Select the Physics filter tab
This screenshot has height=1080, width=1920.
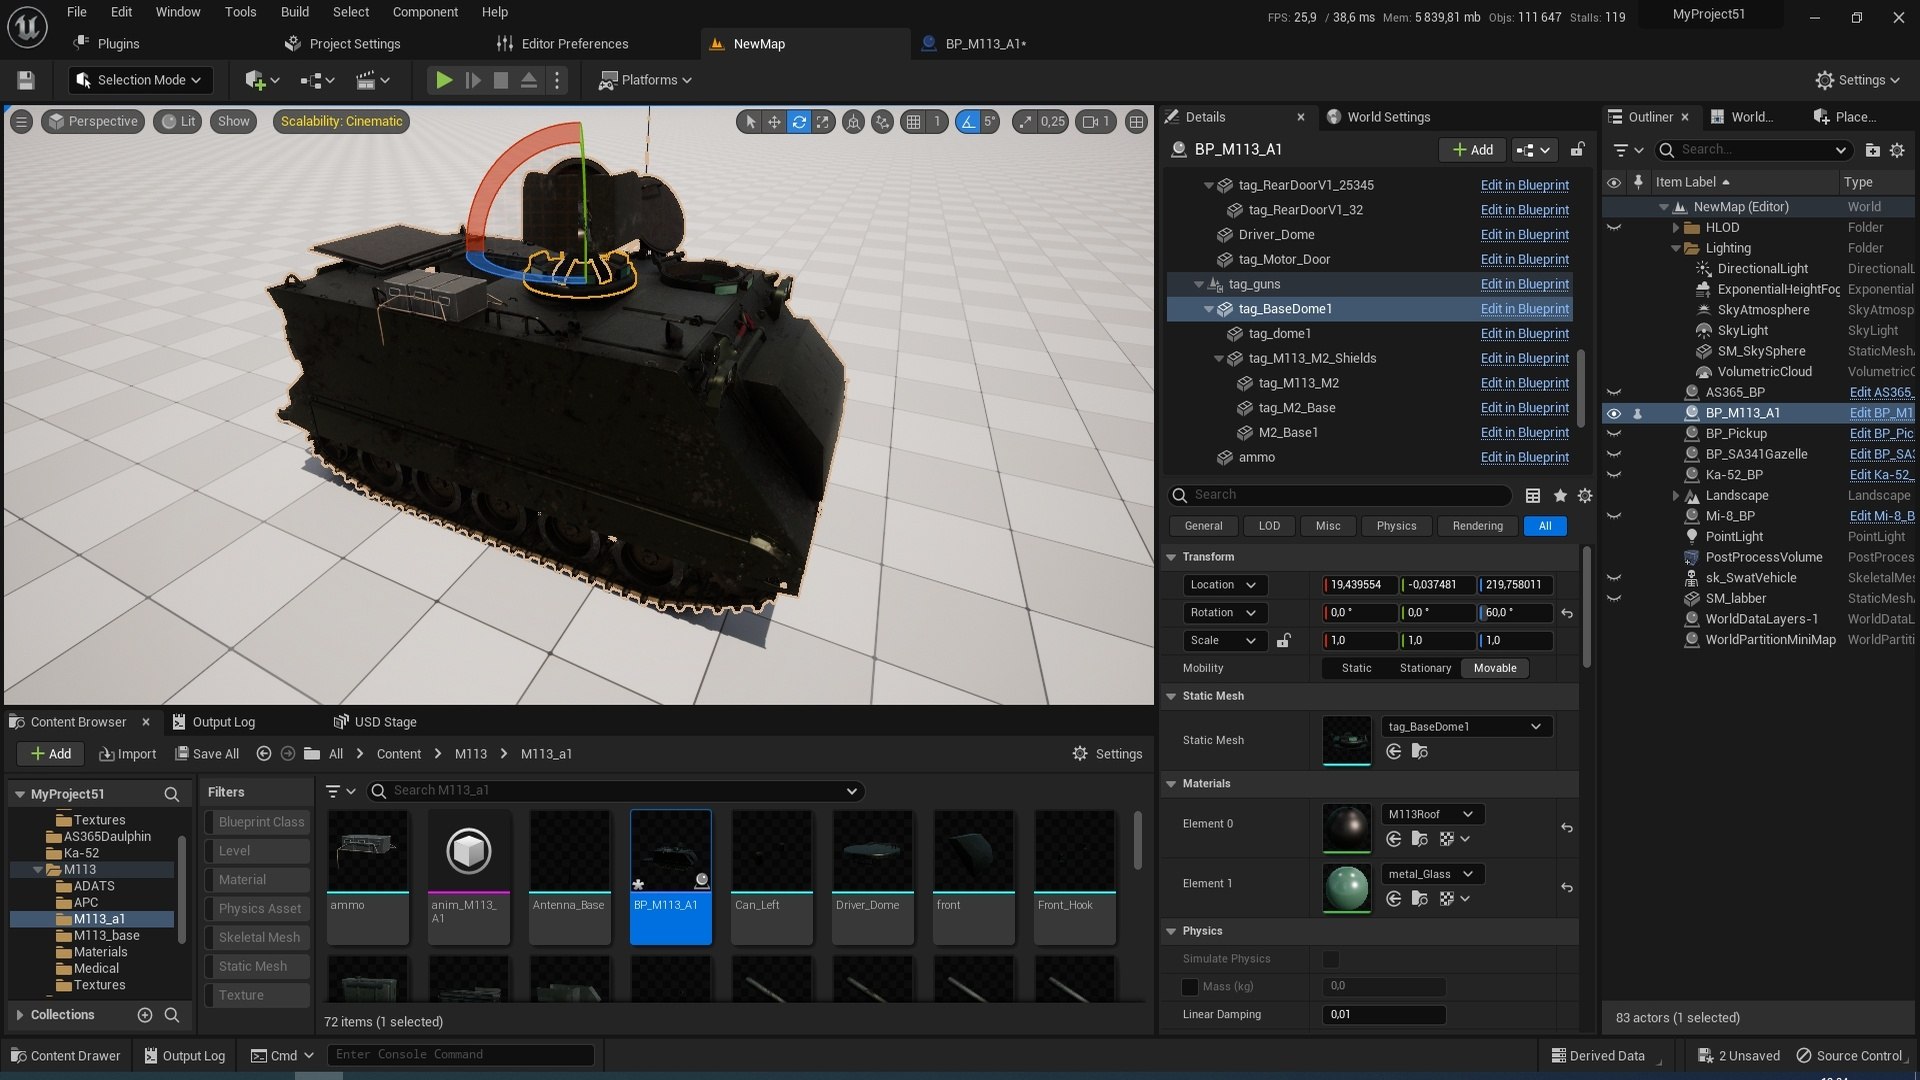1396,526
